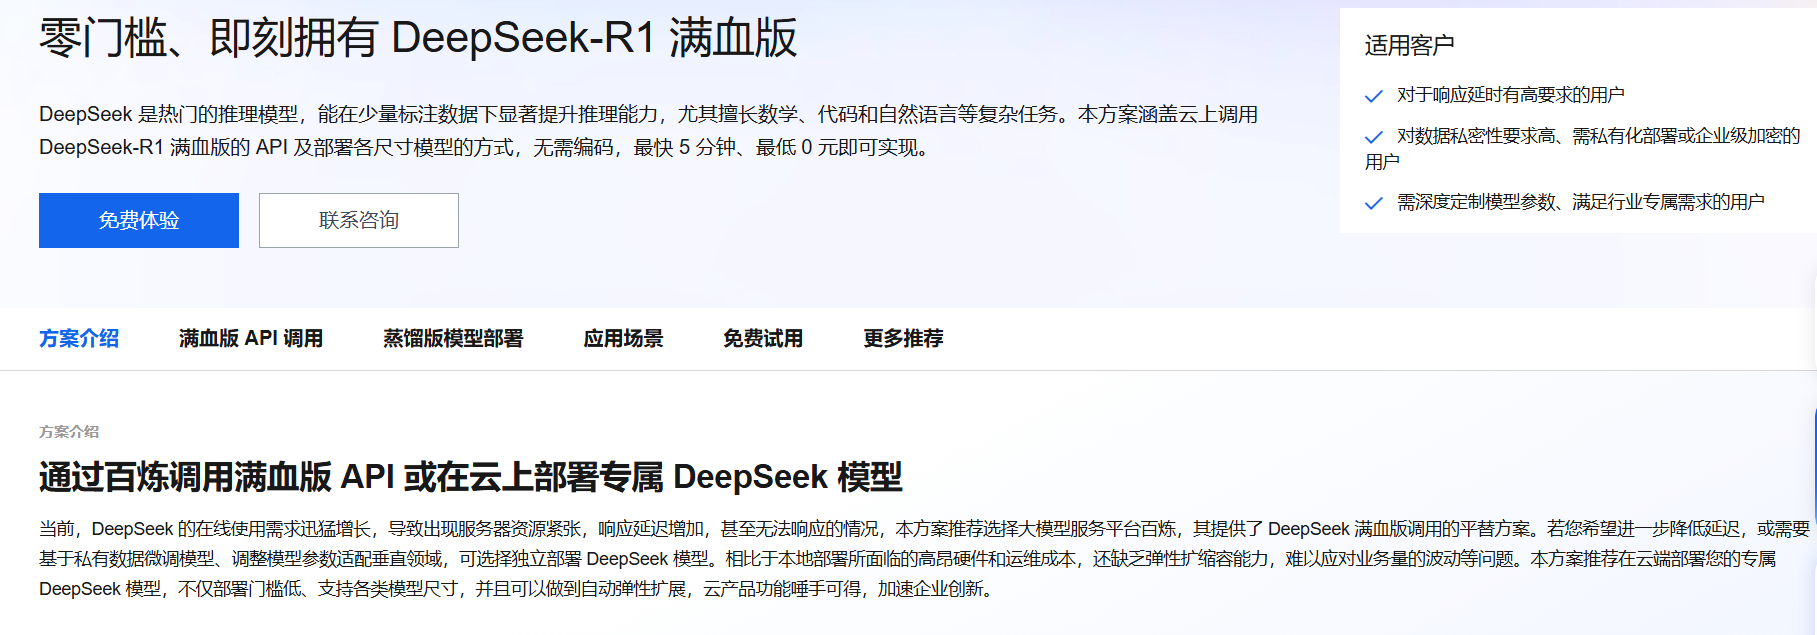This screenshot has height=635, width=1817.
Task: Click checkmark icon beside 需深度定制模型参数
Action: coord(1374,203)
